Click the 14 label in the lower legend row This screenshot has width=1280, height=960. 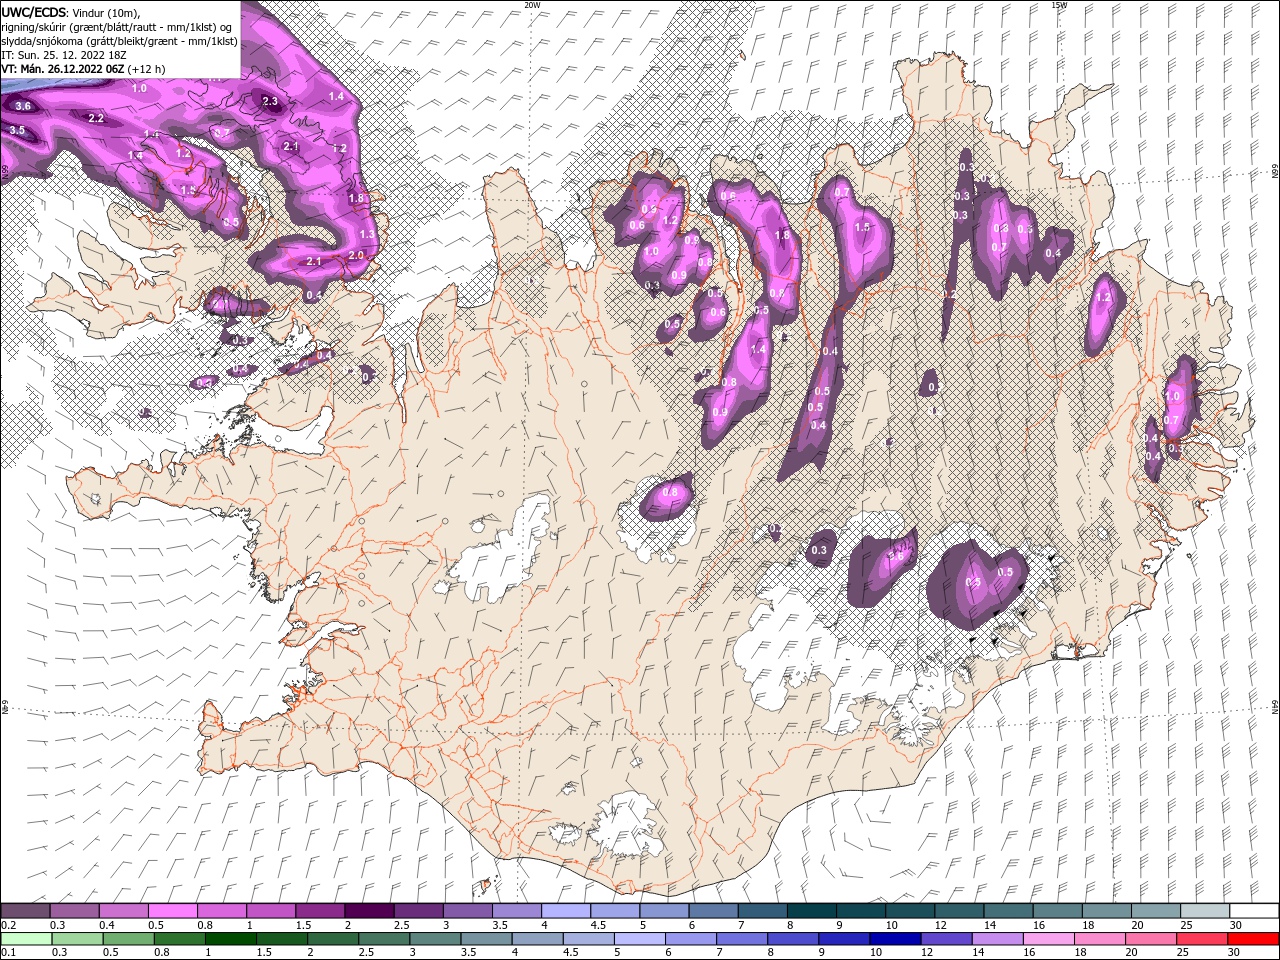click(x=979, y=953)
